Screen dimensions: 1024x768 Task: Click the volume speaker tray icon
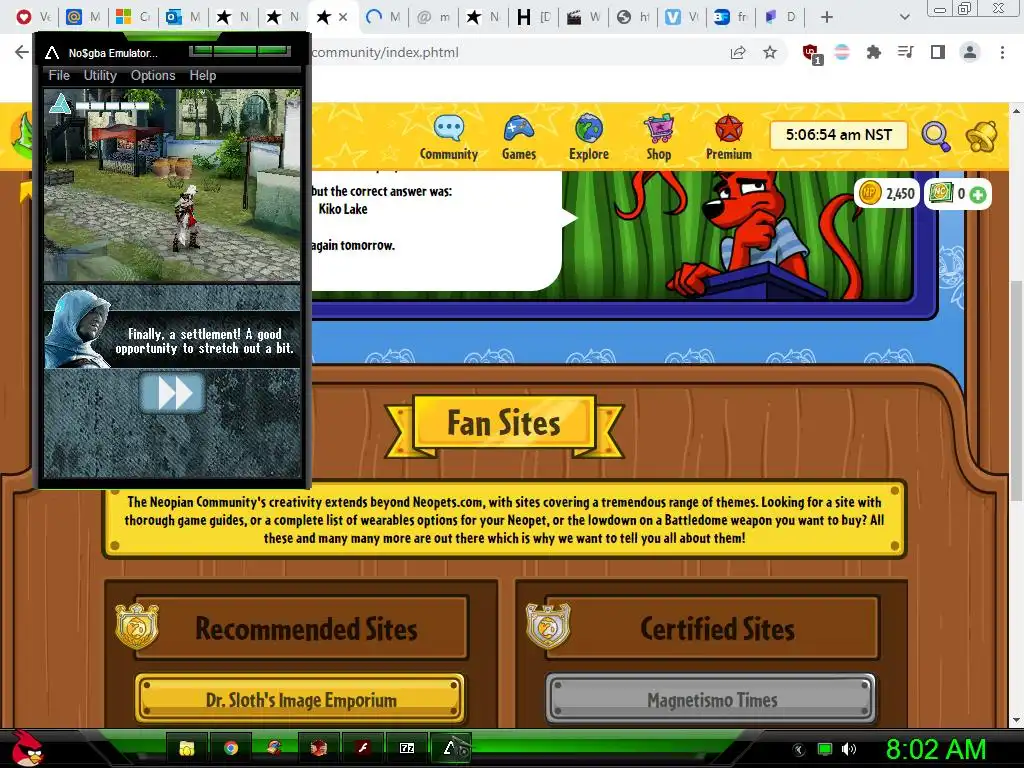click(x=849, y=749)
